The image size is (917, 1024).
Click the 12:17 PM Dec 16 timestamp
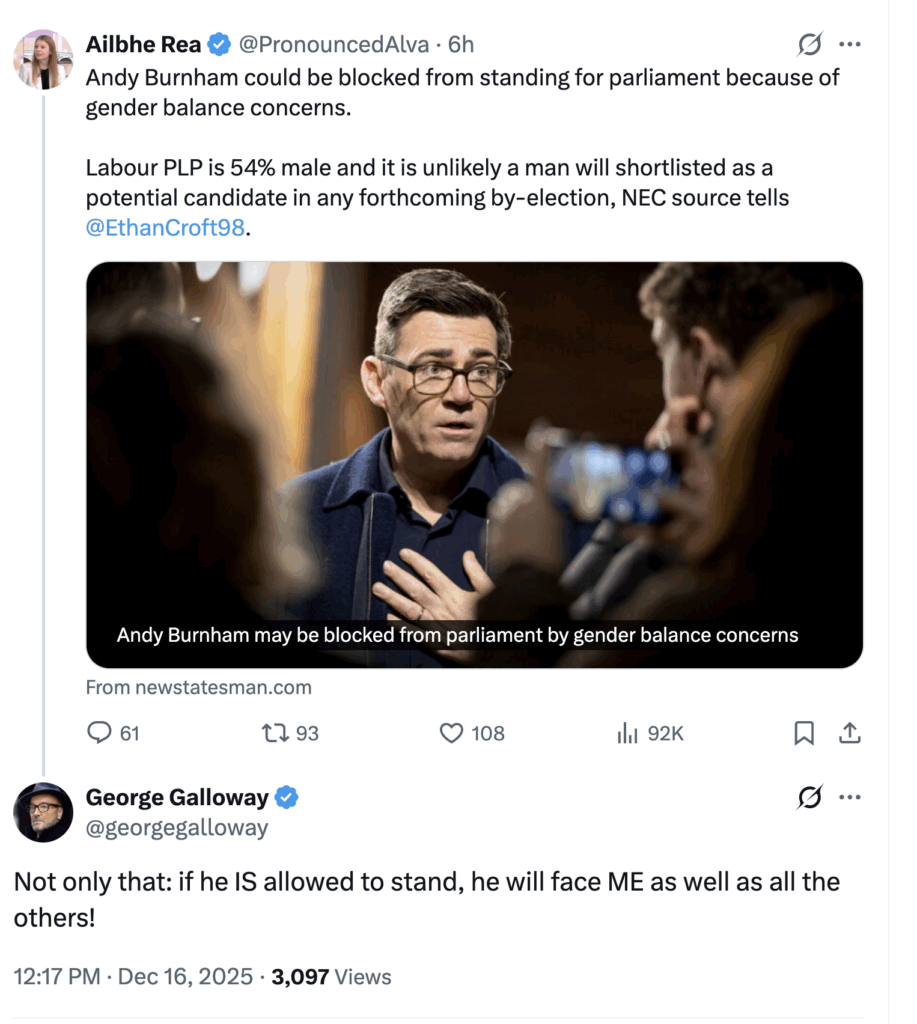point(132,977)
